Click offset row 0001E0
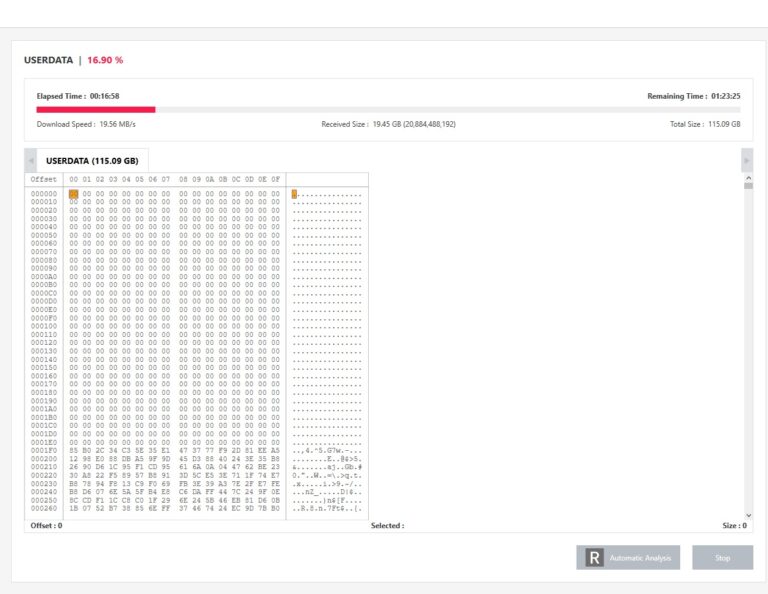768x594 pixels. (44, 442)
